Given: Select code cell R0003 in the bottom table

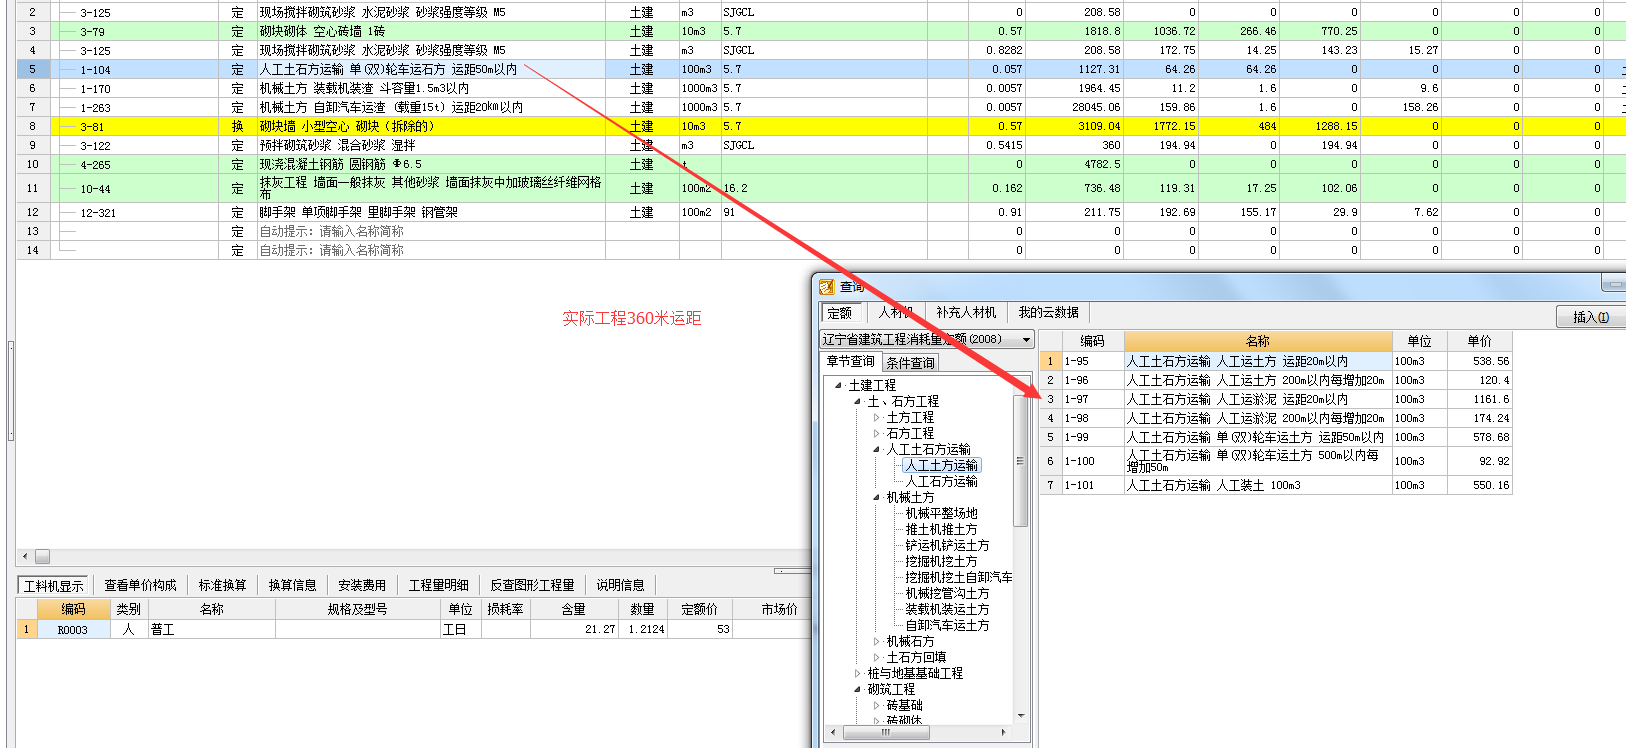Looking at the screenshot, I should click(73, 629).
